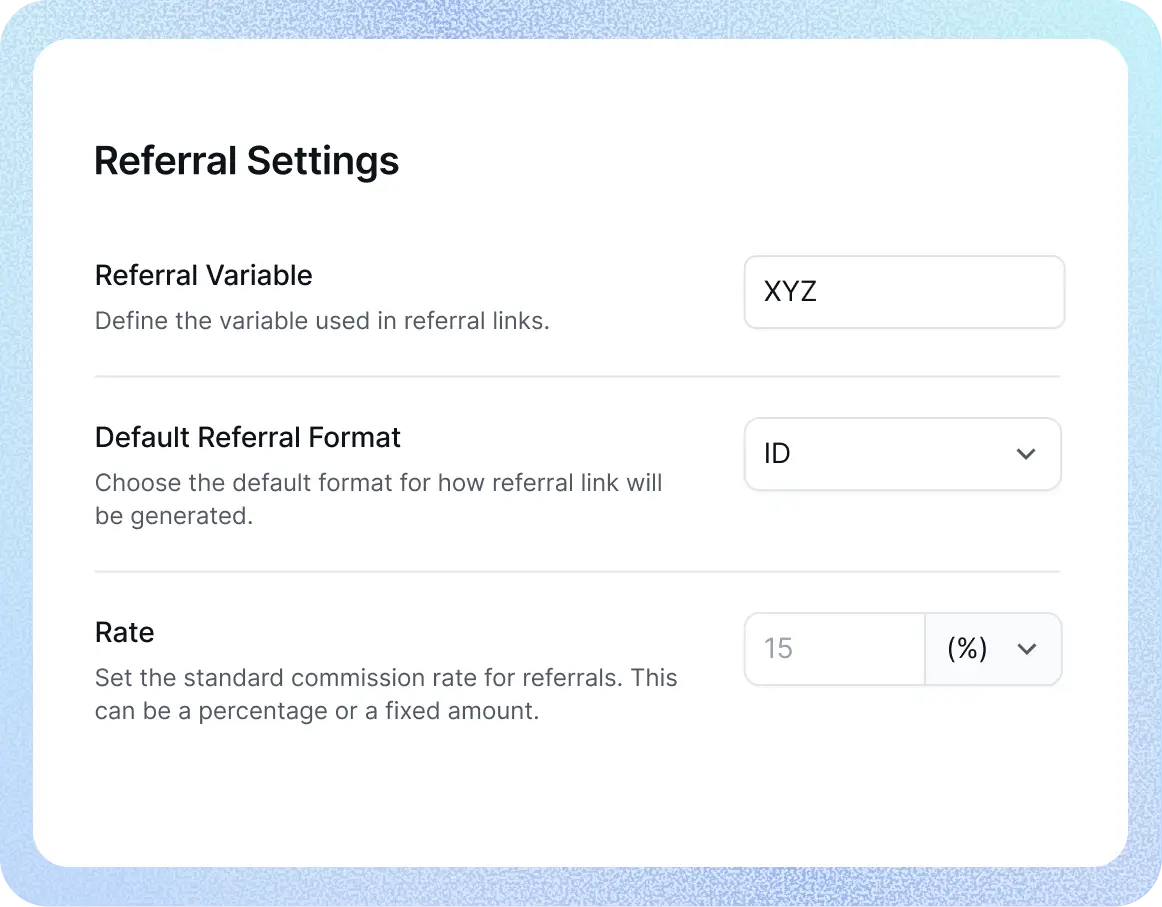This screenshot has width=1162, height=907.
Task: Click the white settings card background
Action: point(577,800)
